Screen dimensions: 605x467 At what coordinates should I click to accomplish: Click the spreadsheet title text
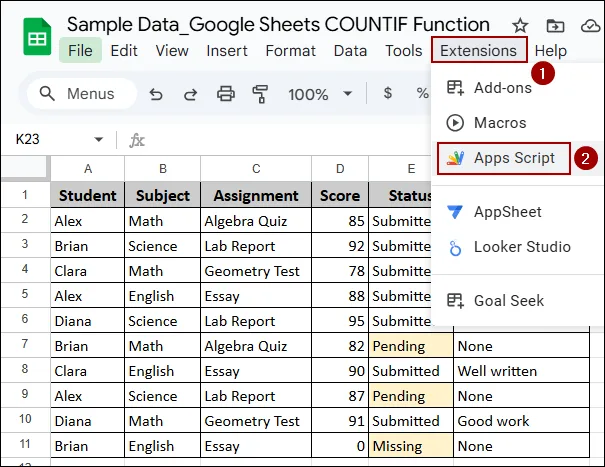pyautogui.click(x=278, y=25)
